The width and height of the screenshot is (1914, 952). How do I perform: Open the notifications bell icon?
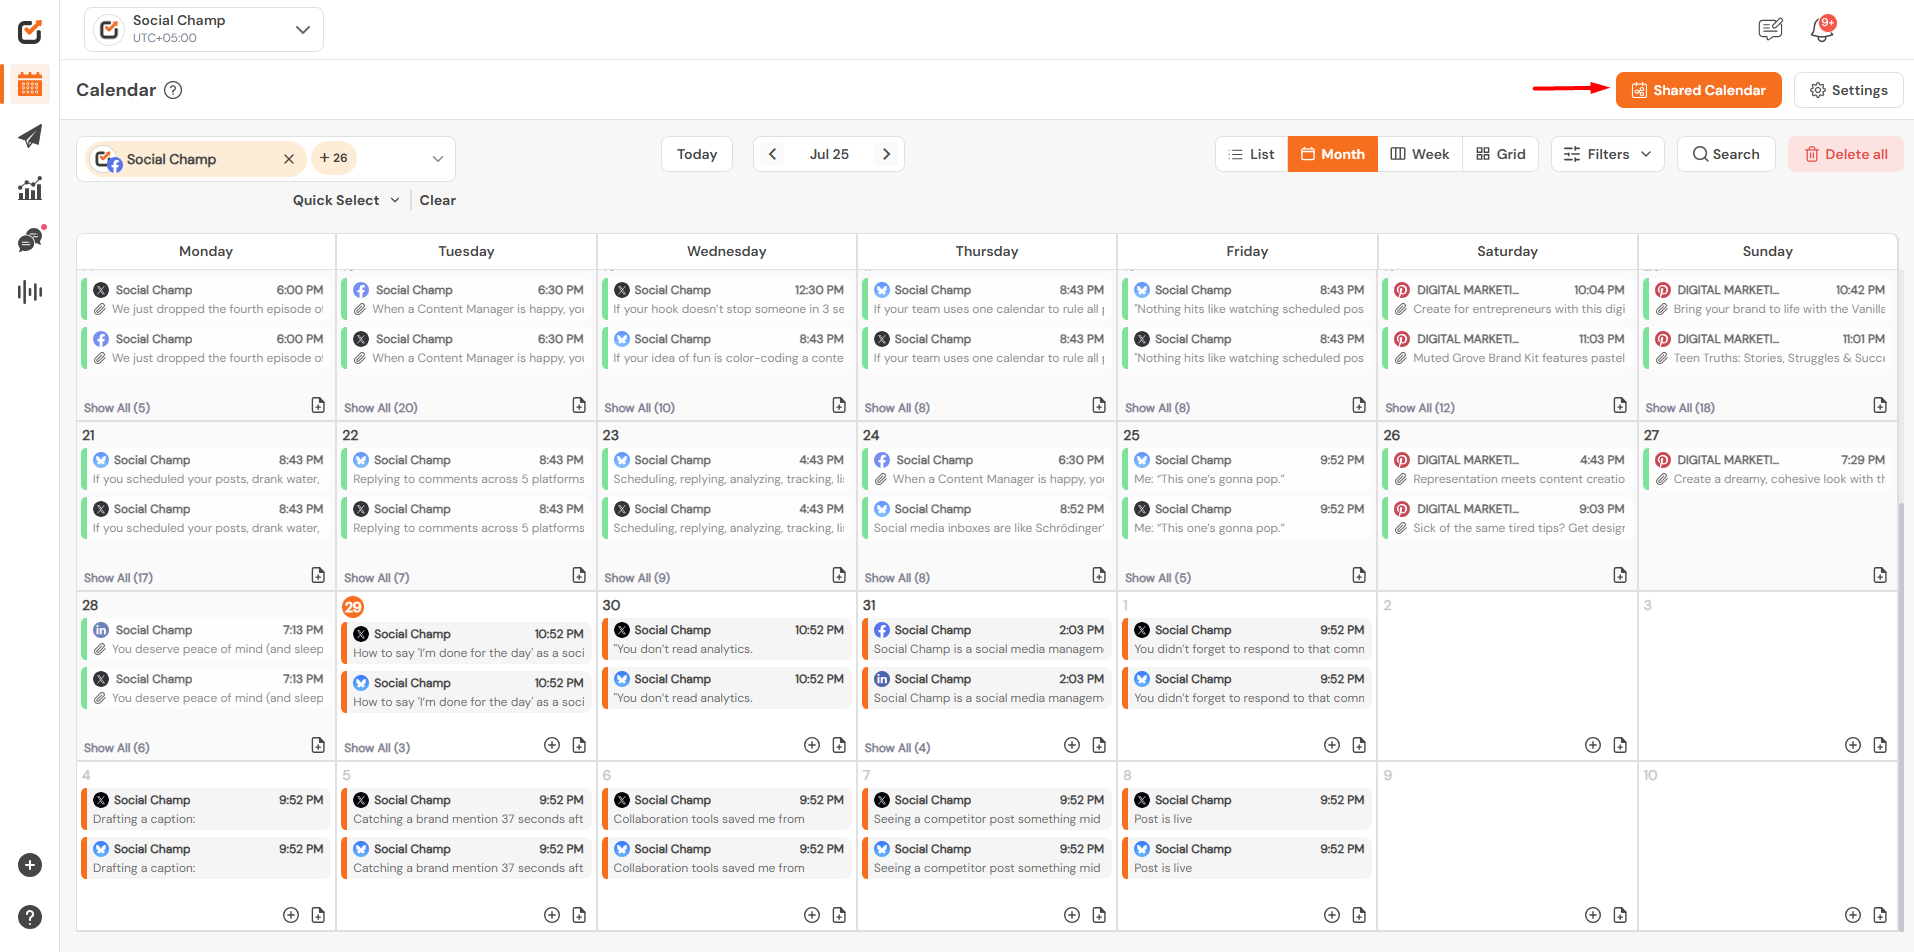[1822, 30]
